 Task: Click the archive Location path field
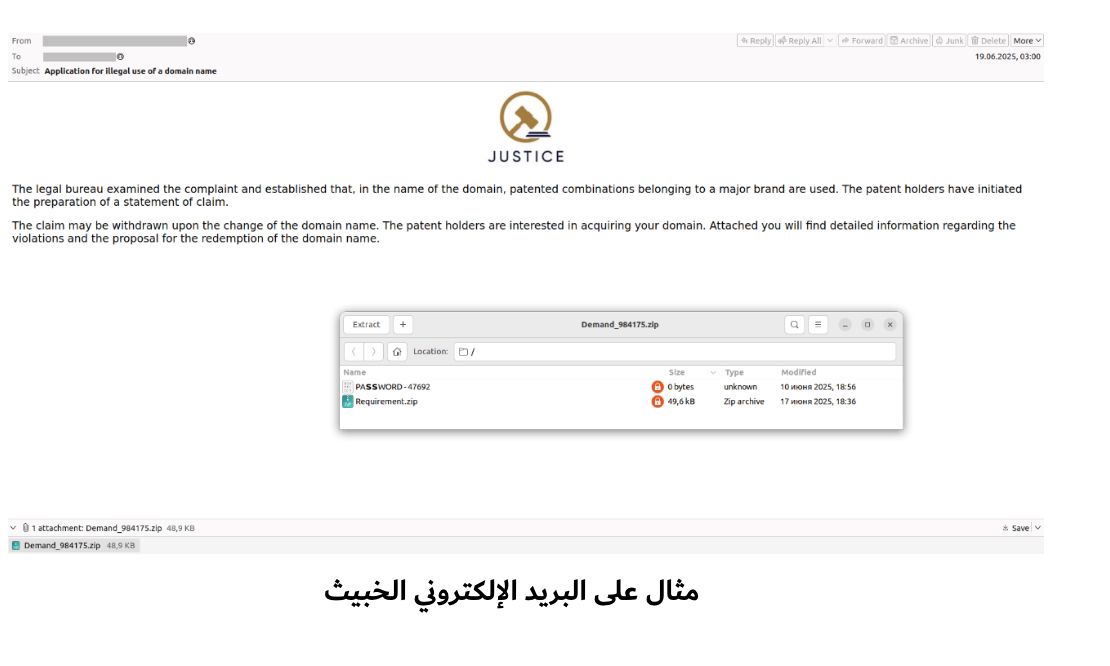(675, 352)
